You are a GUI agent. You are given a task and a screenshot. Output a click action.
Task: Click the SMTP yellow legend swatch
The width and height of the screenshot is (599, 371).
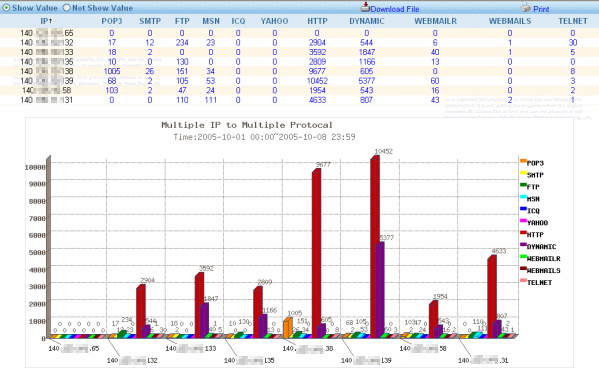coord(523,173)
